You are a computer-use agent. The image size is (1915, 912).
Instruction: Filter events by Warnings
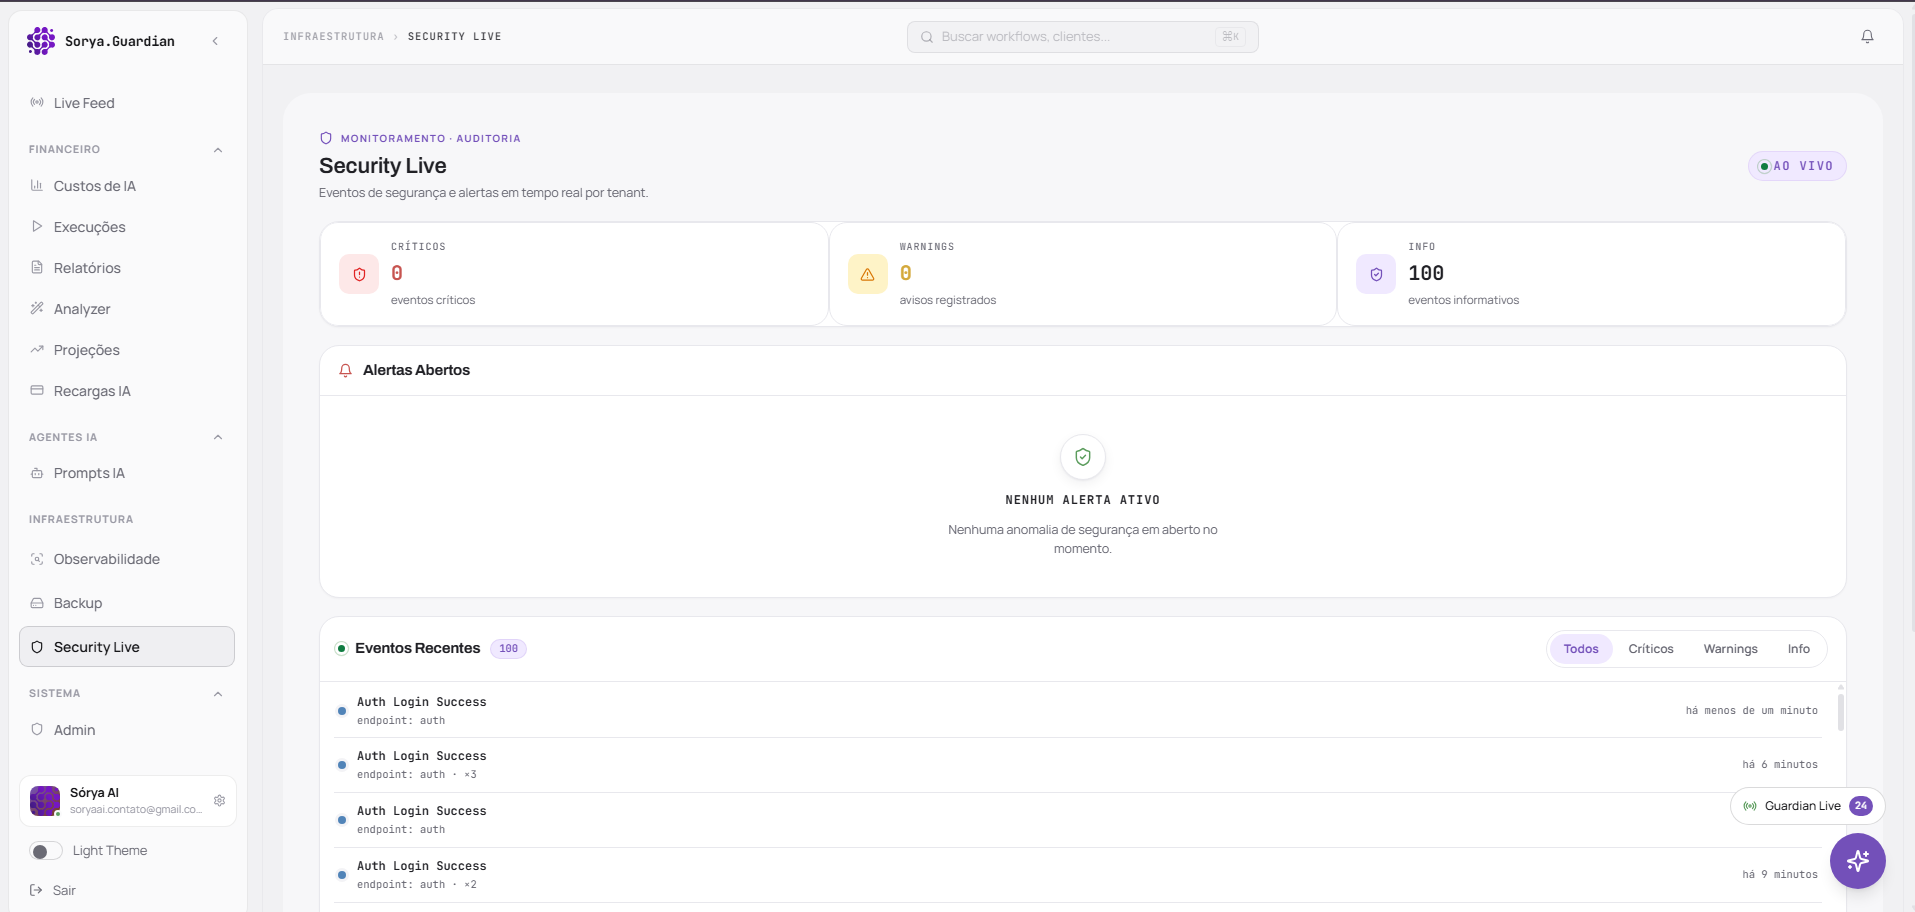click(x=1730, y=649)
